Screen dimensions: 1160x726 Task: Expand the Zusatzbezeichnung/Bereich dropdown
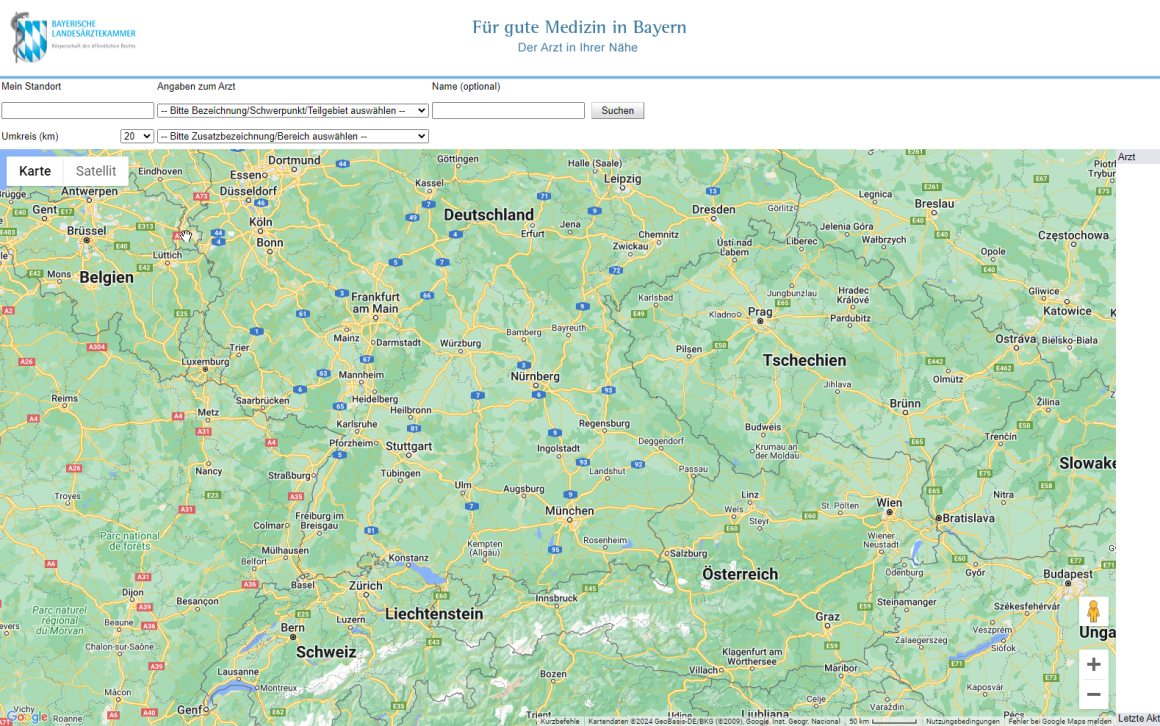pyautogui.click(x=293, y=136)
